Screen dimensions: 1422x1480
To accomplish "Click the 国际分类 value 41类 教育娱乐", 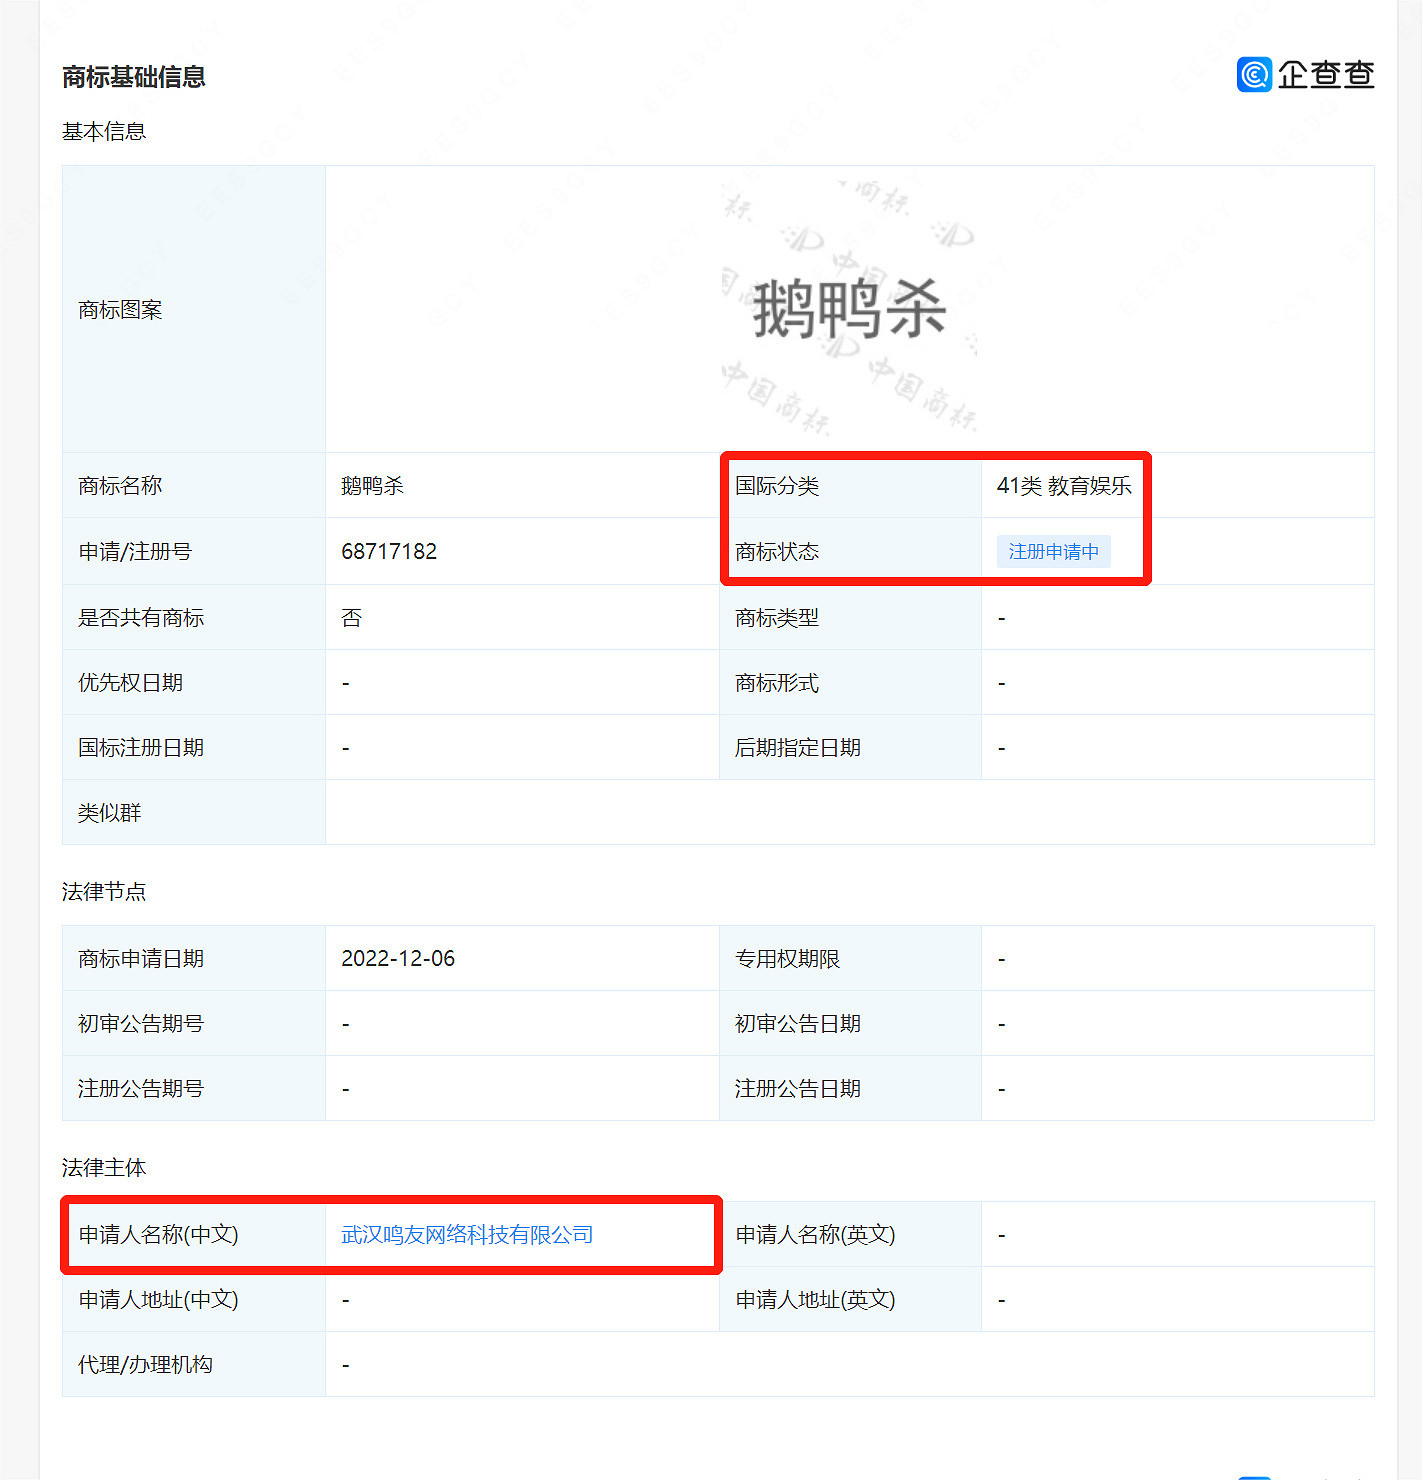I will (1064, 486).
